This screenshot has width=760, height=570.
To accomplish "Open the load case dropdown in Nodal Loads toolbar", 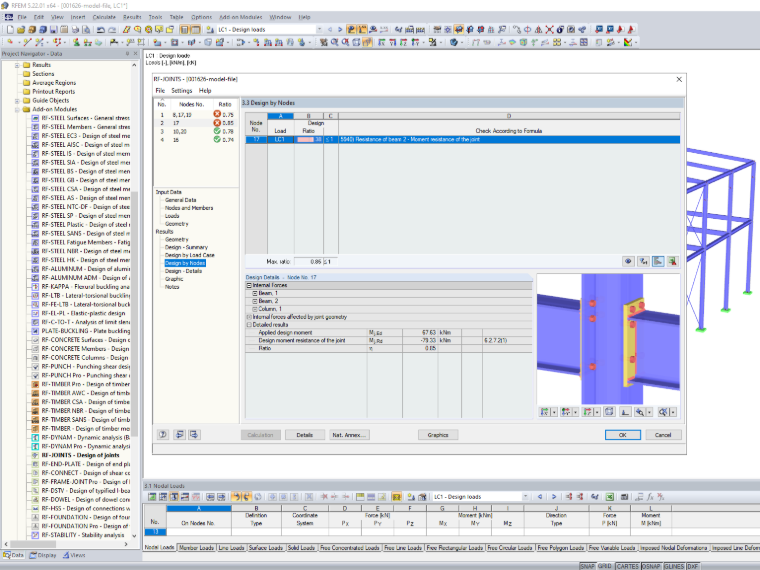I will 525,497.
